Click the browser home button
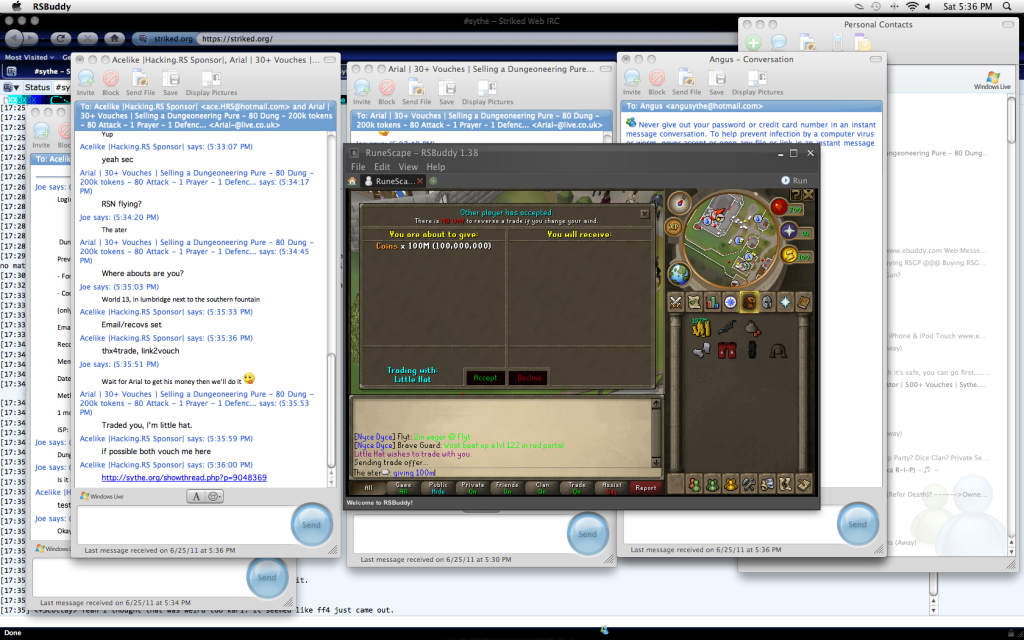 (x=114, y=39)
